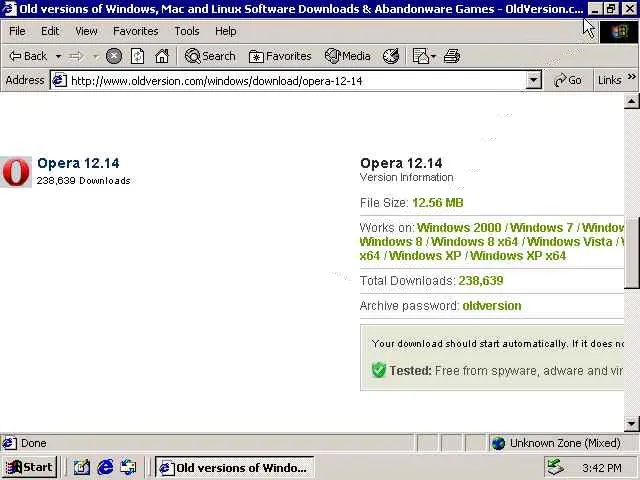
Task: Click the Windows XP x64 link
Action: click(518, 256)
